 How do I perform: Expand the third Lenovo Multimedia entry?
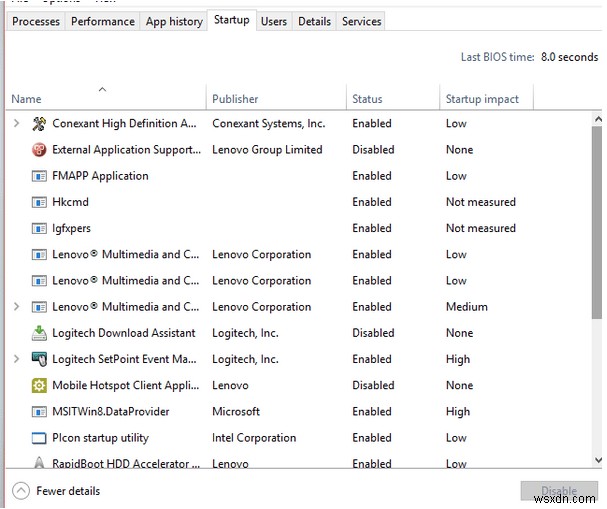[17, 307]
